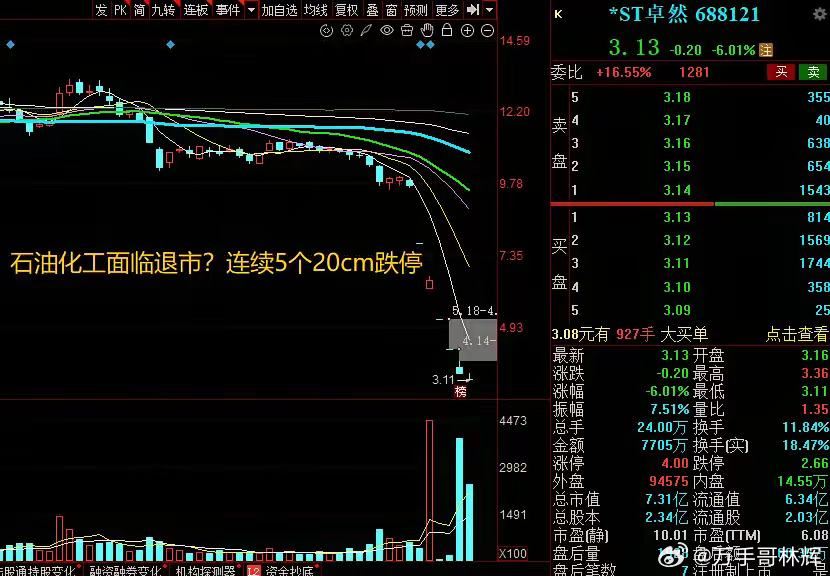Click the 发 toolbar button

click(x=101, y=10)
